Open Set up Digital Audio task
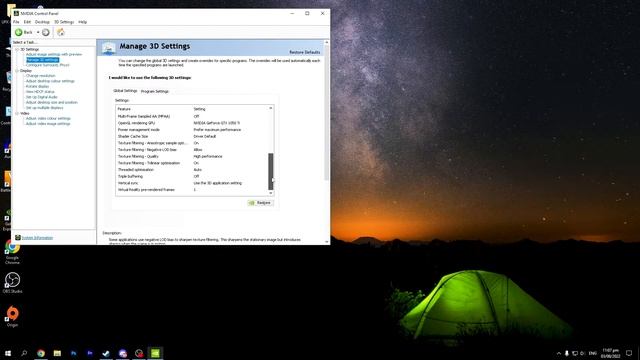 pyautogui.click(x=42, y=97)
